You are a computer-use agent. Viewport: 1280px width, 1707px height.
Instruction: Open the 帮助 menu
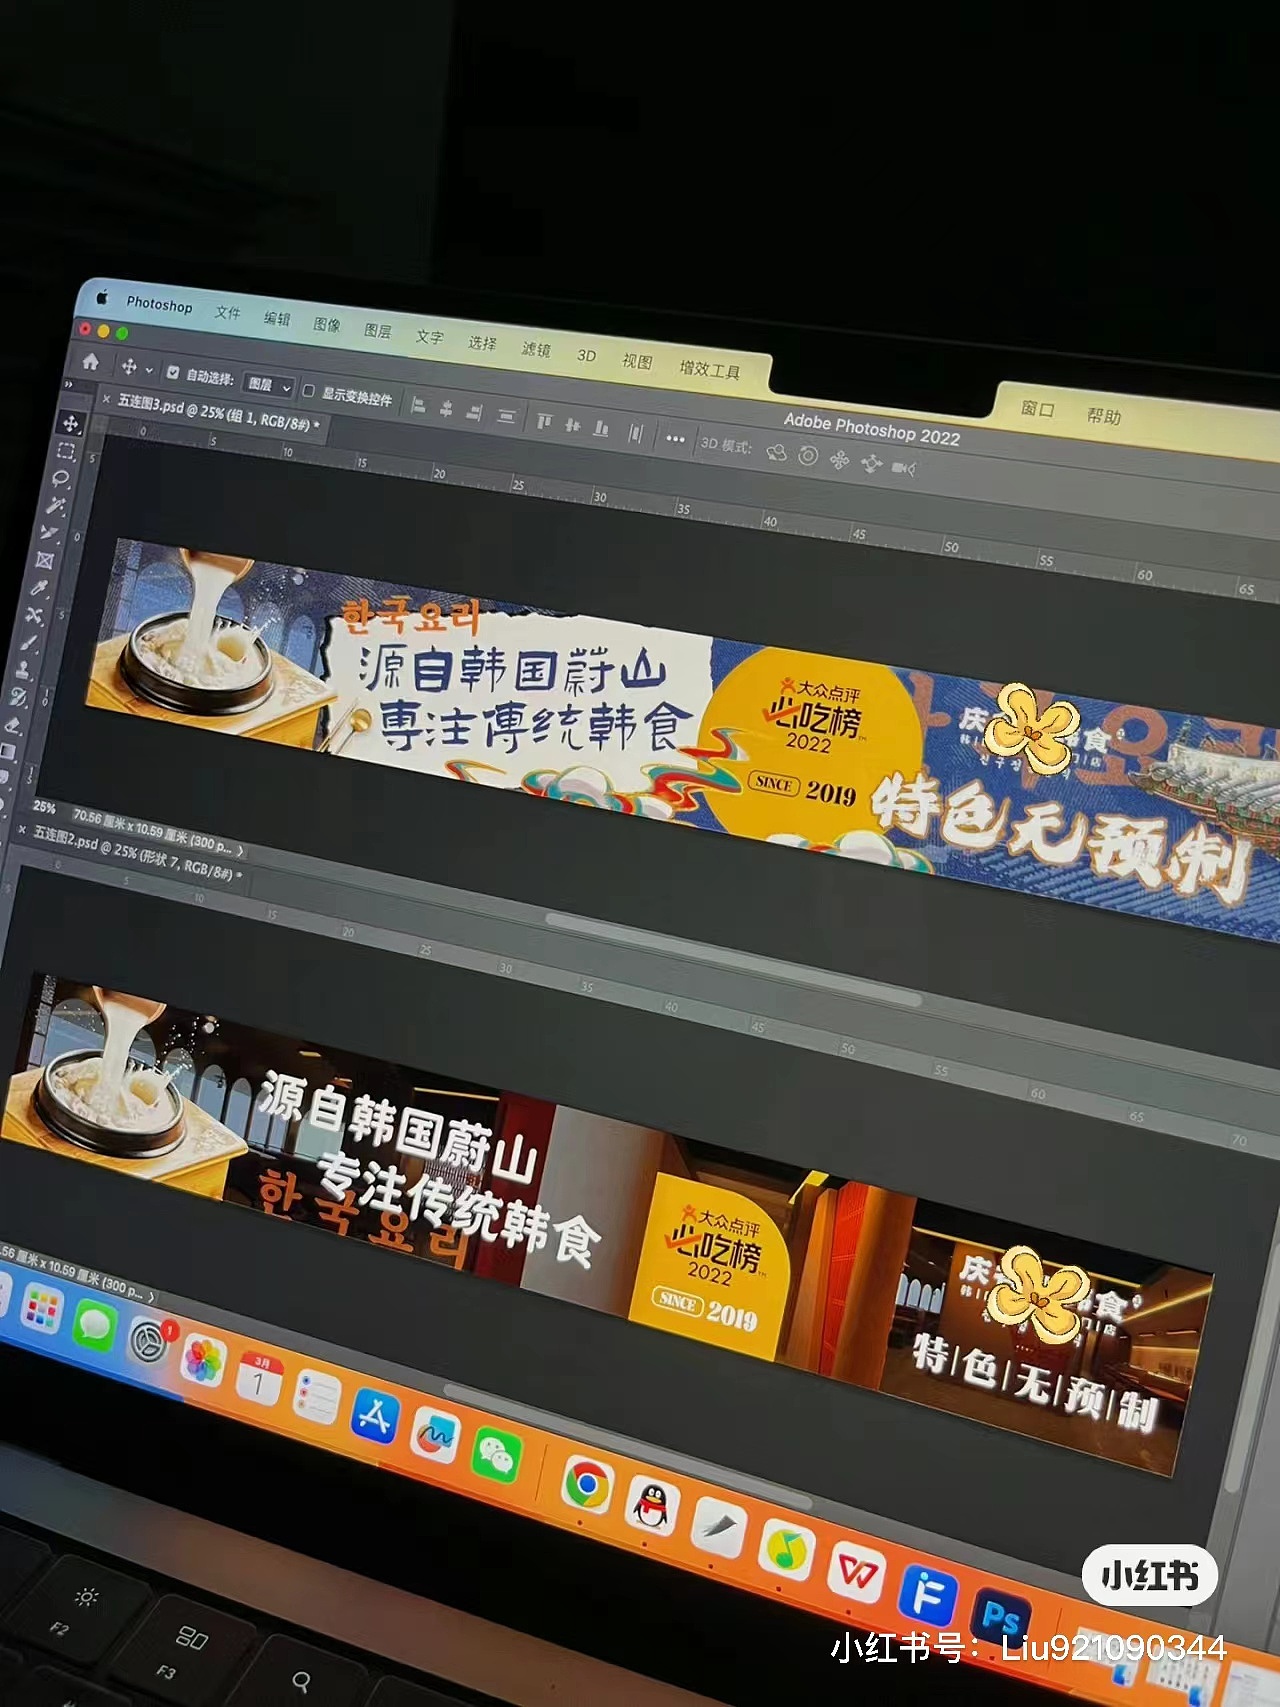pyautogui.click(x=1104, y=417)
